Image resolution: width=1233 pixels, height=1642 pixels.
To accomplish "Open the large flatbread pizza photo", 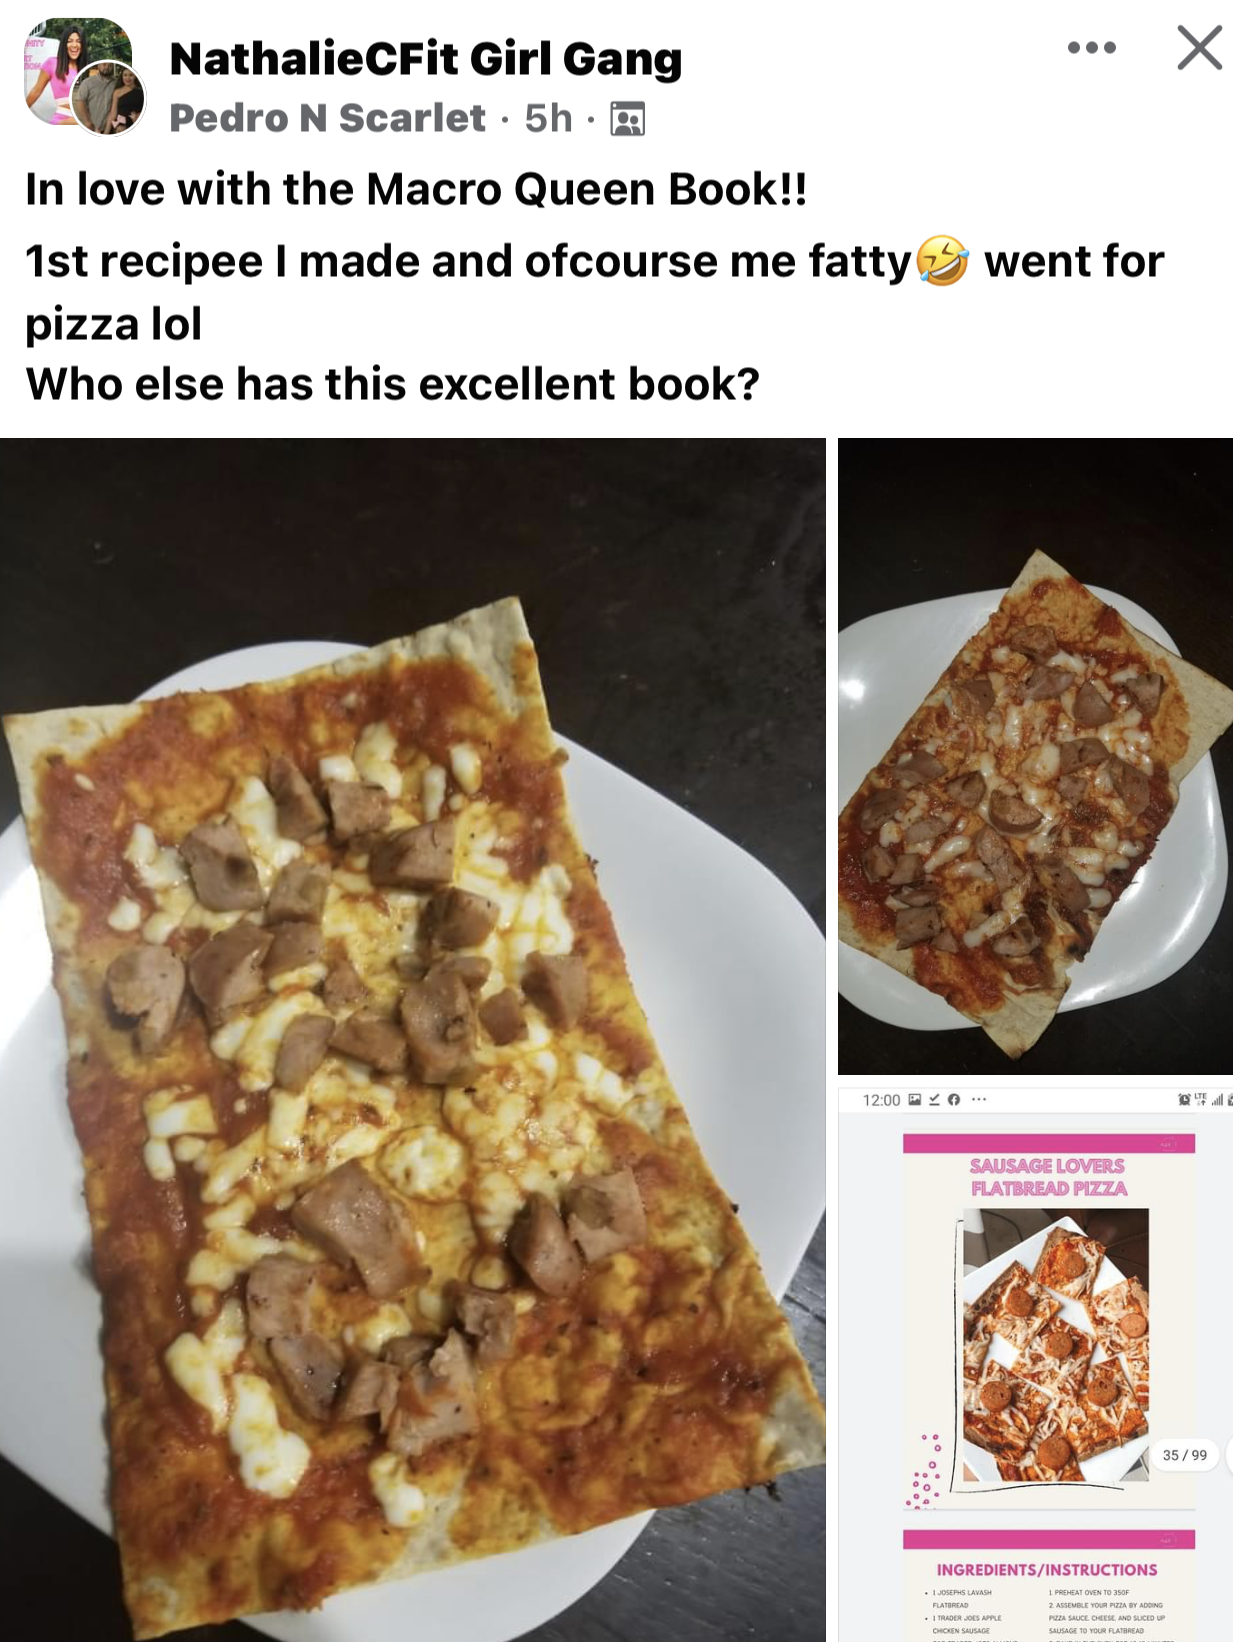I will 413,1040.
